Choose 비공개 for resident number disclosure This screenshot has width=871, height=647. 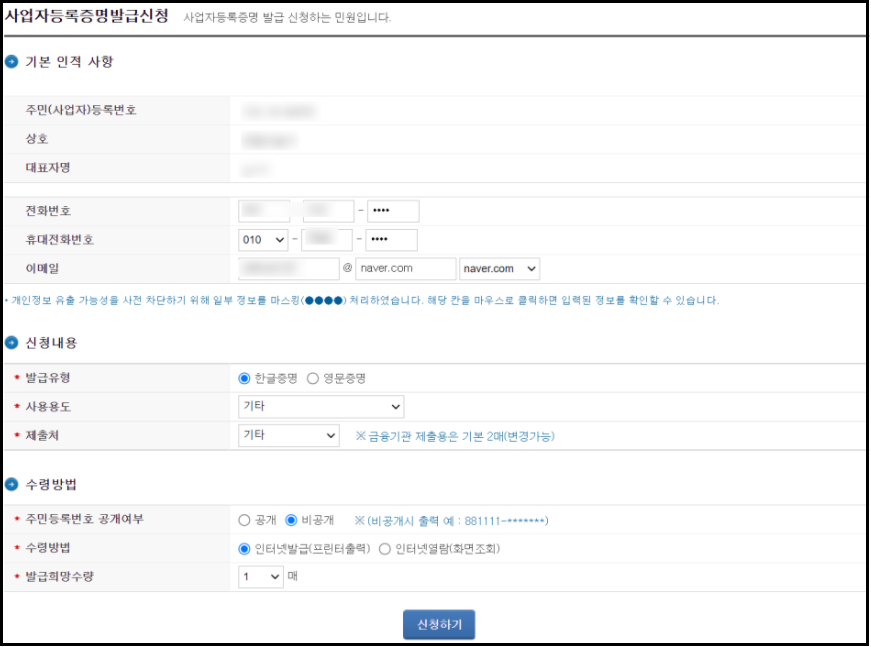tap(291, 520)
